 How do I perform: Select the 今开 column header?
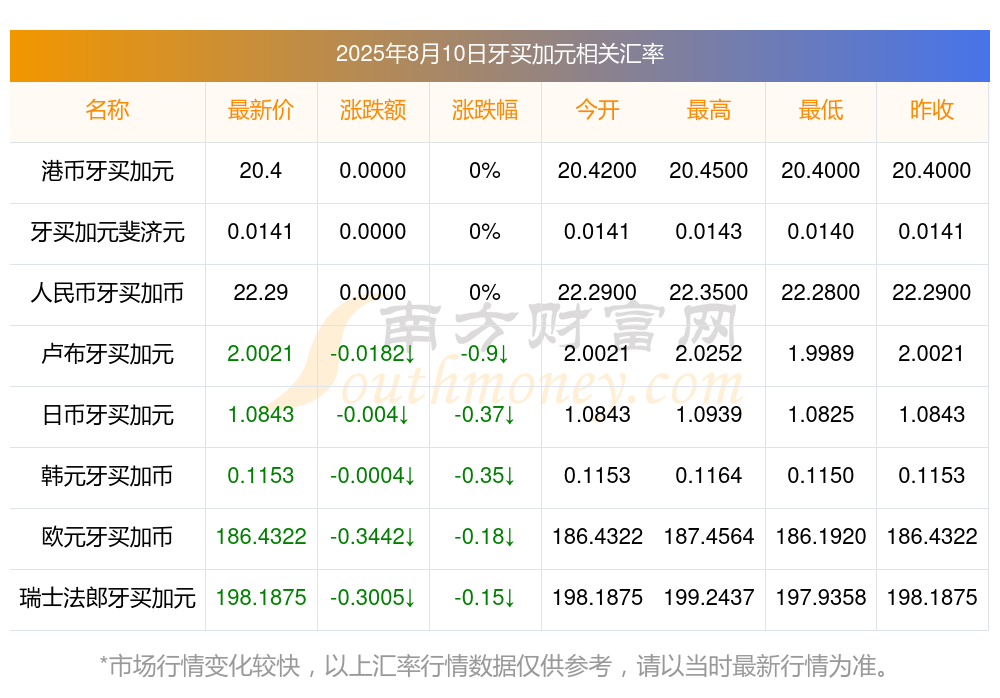click(x=597, y=110)
